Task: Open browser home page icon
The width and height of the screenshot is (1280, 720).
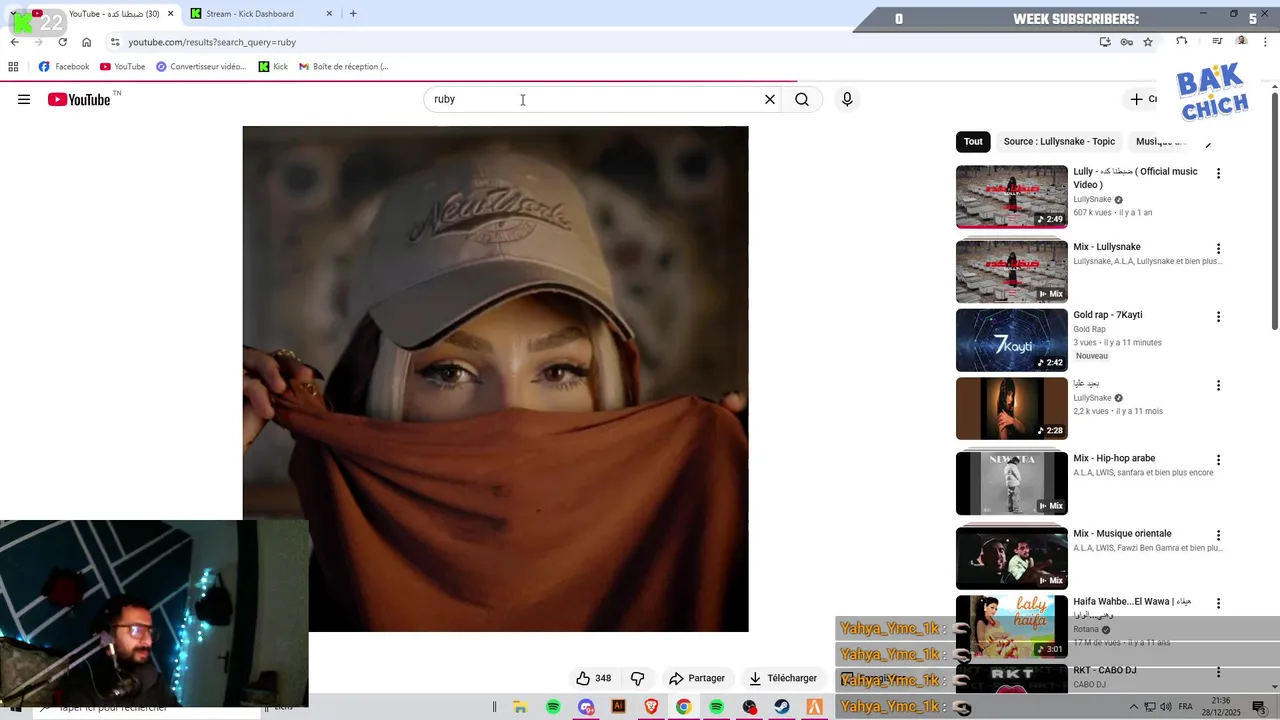Action: point(87,42)
